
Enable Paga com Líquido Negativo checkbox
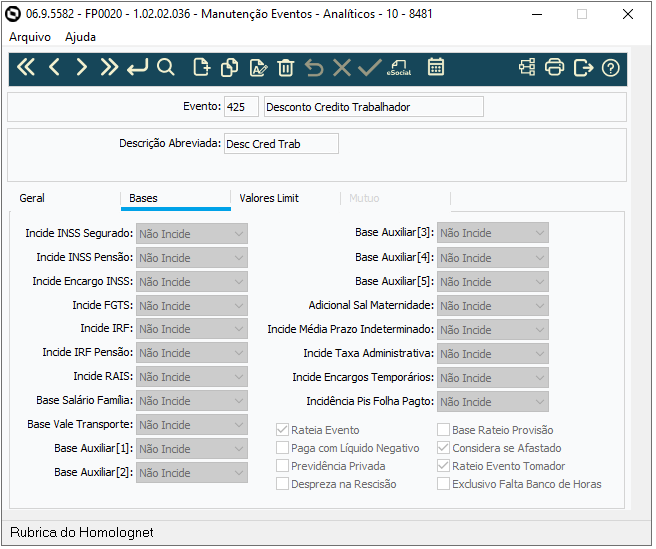(282, 448)
